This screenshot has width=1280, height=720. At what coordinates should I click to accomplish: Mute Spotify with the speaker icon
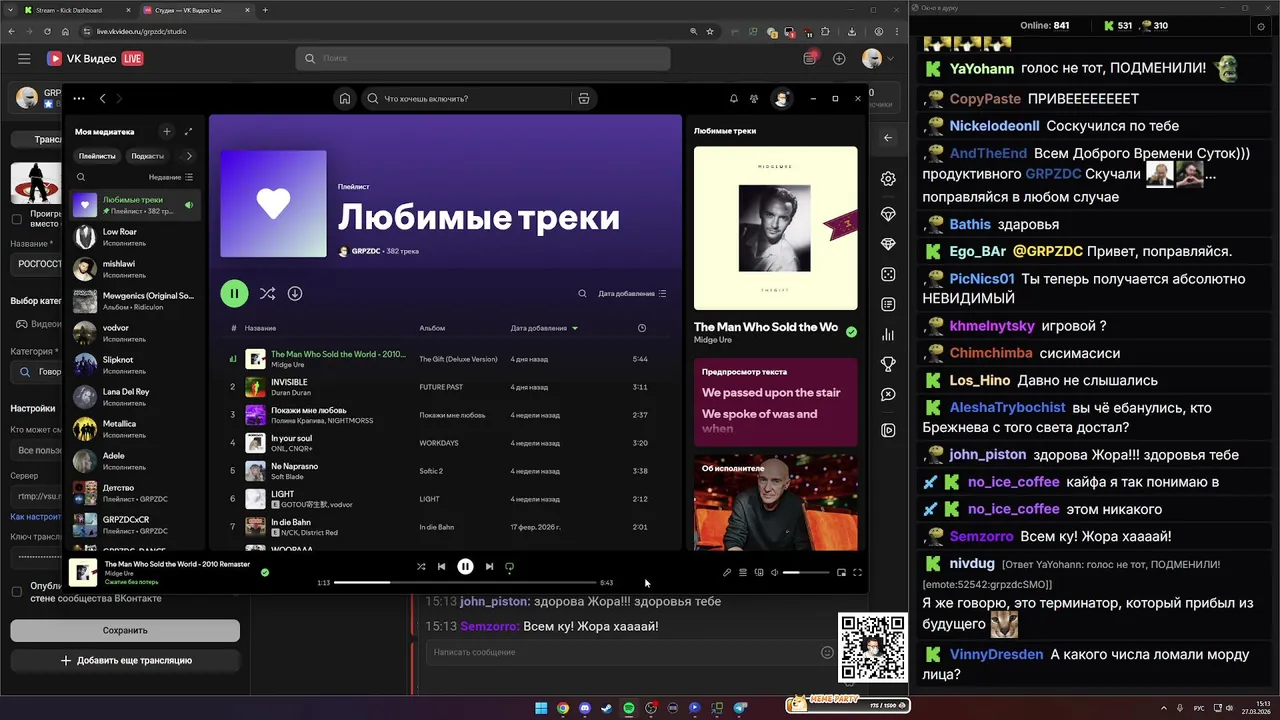point(775,573)
